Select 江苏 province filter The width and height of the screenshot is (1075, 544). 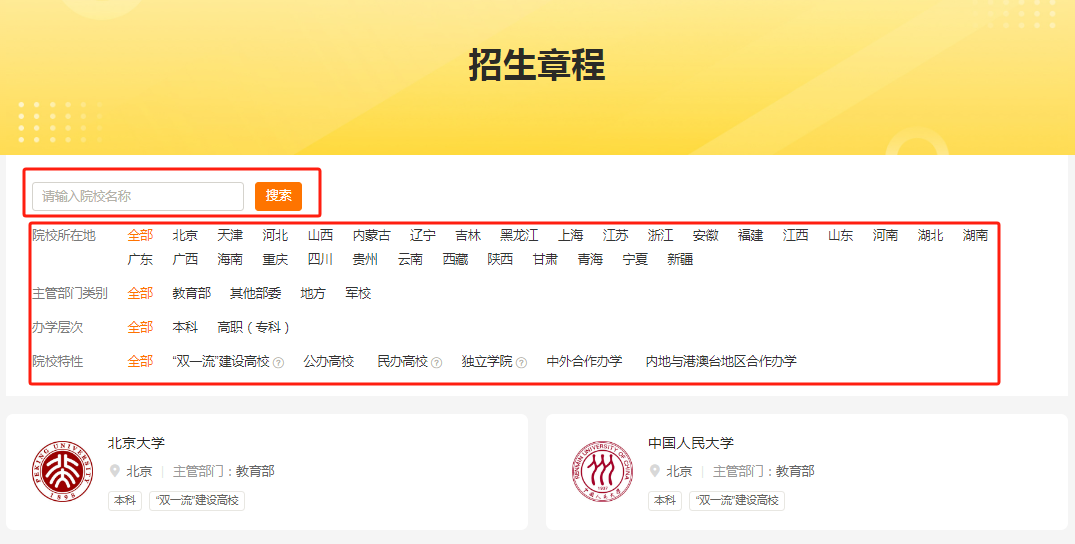pyautogui.click(x=616, y=235)
